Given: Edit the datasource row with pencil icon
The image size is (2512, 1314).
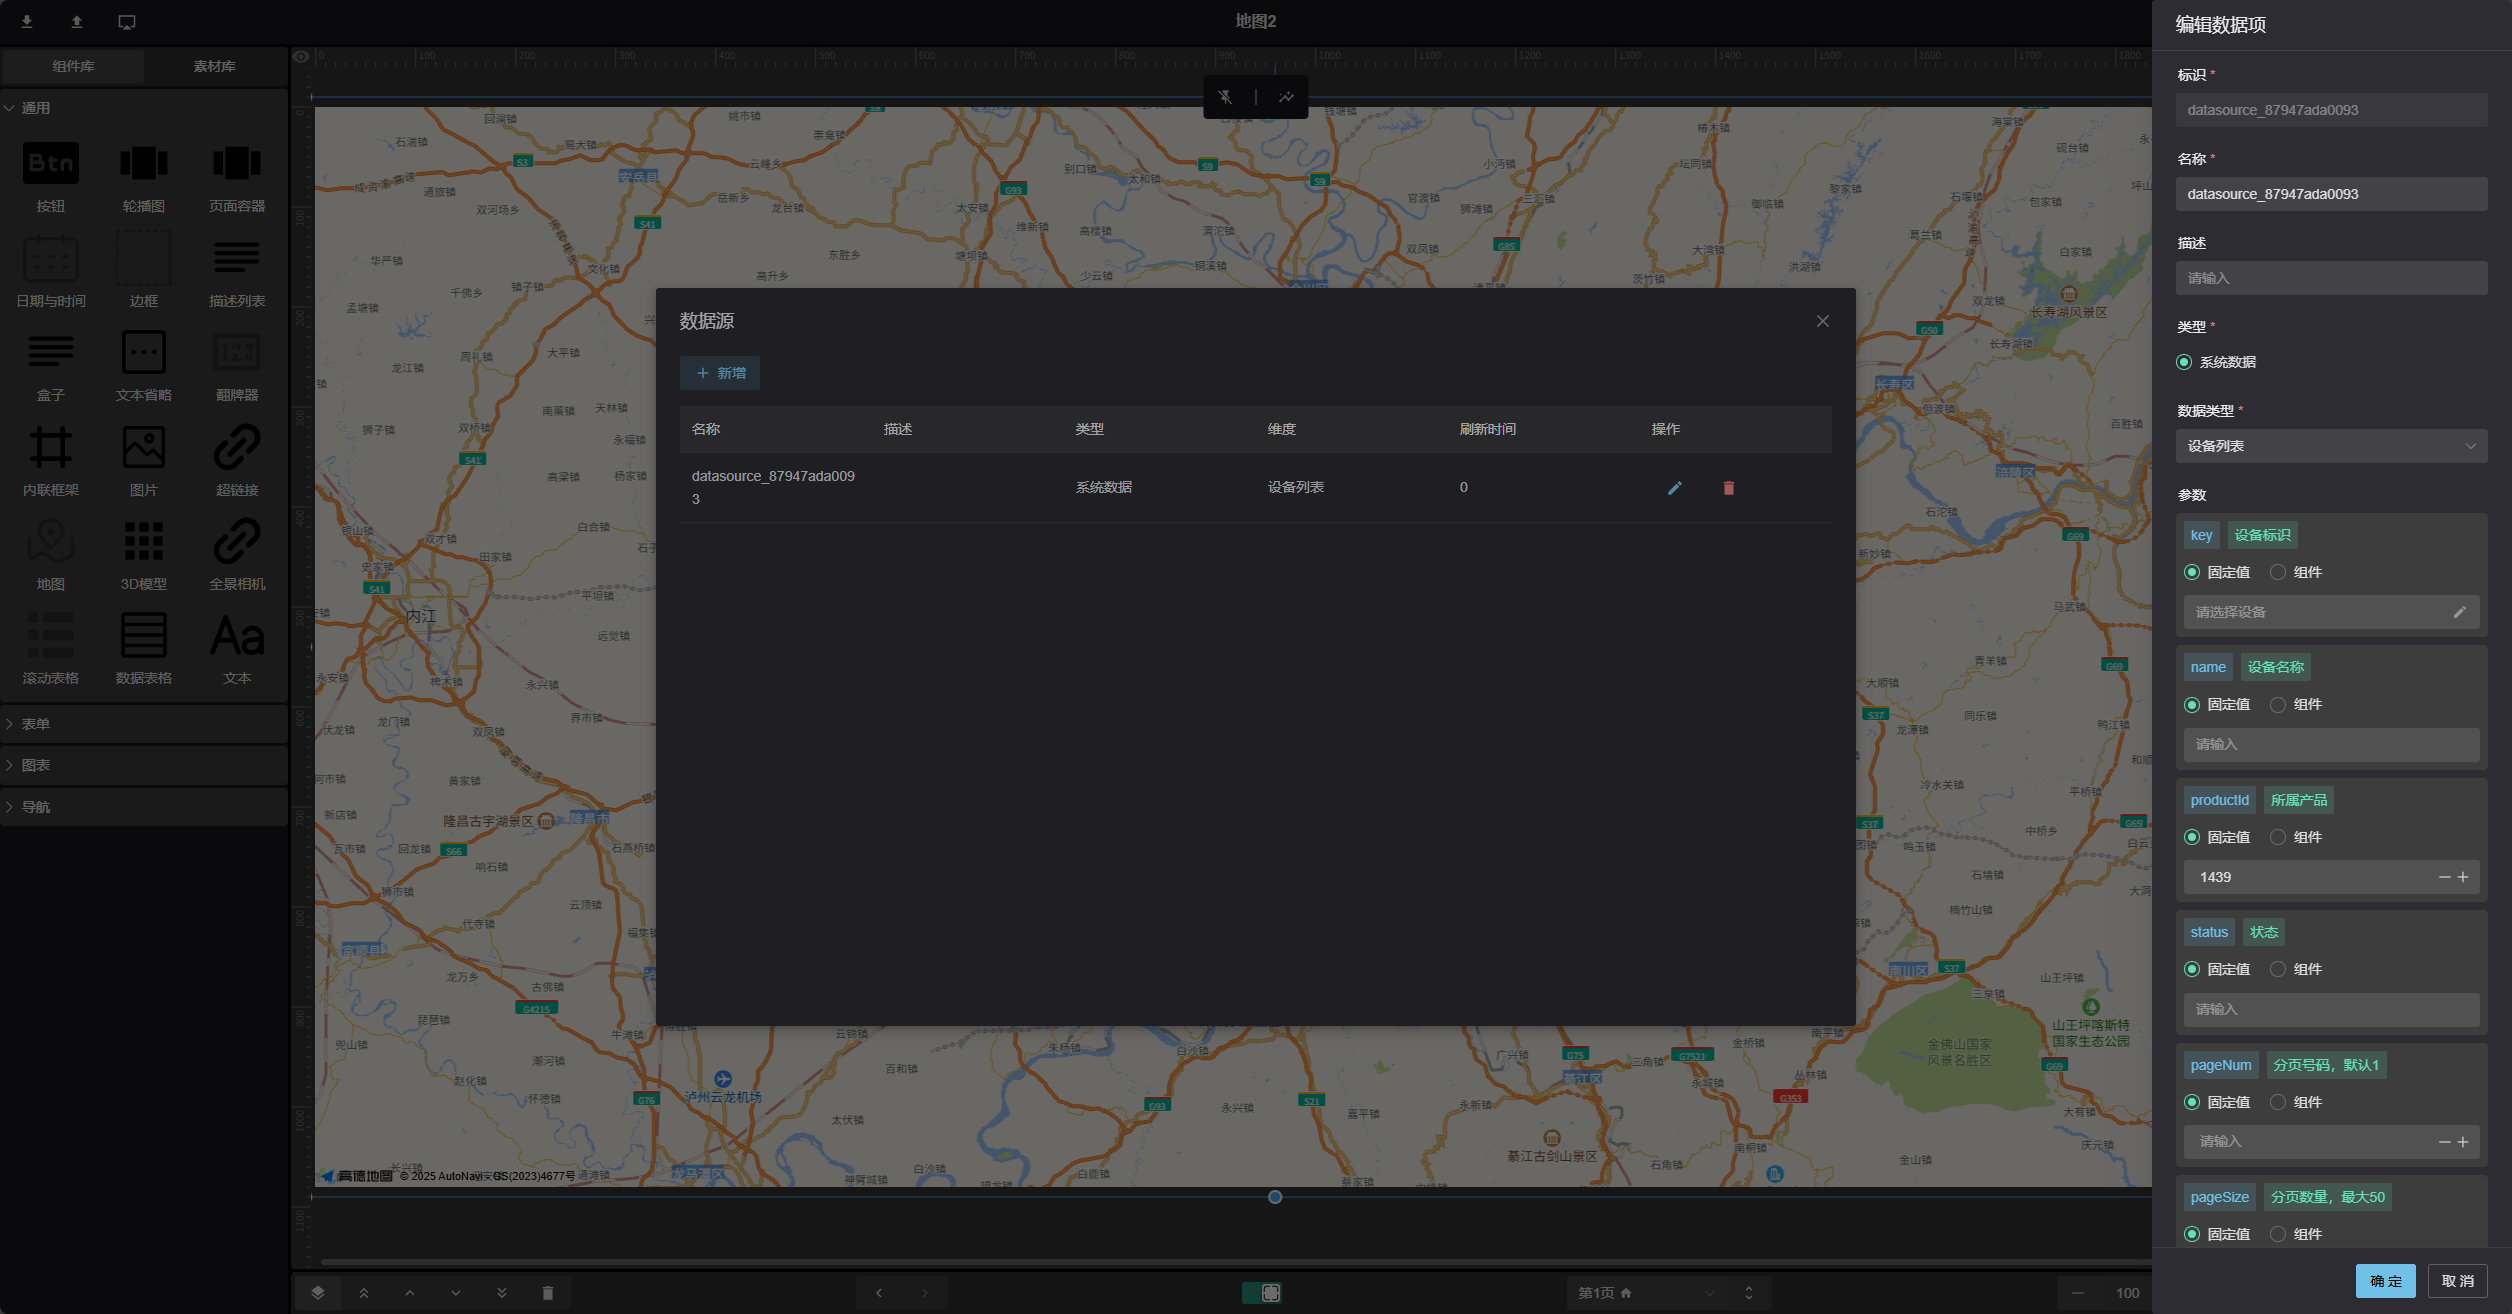Looking at the screenshot, I should click(x=1675, y=488).
